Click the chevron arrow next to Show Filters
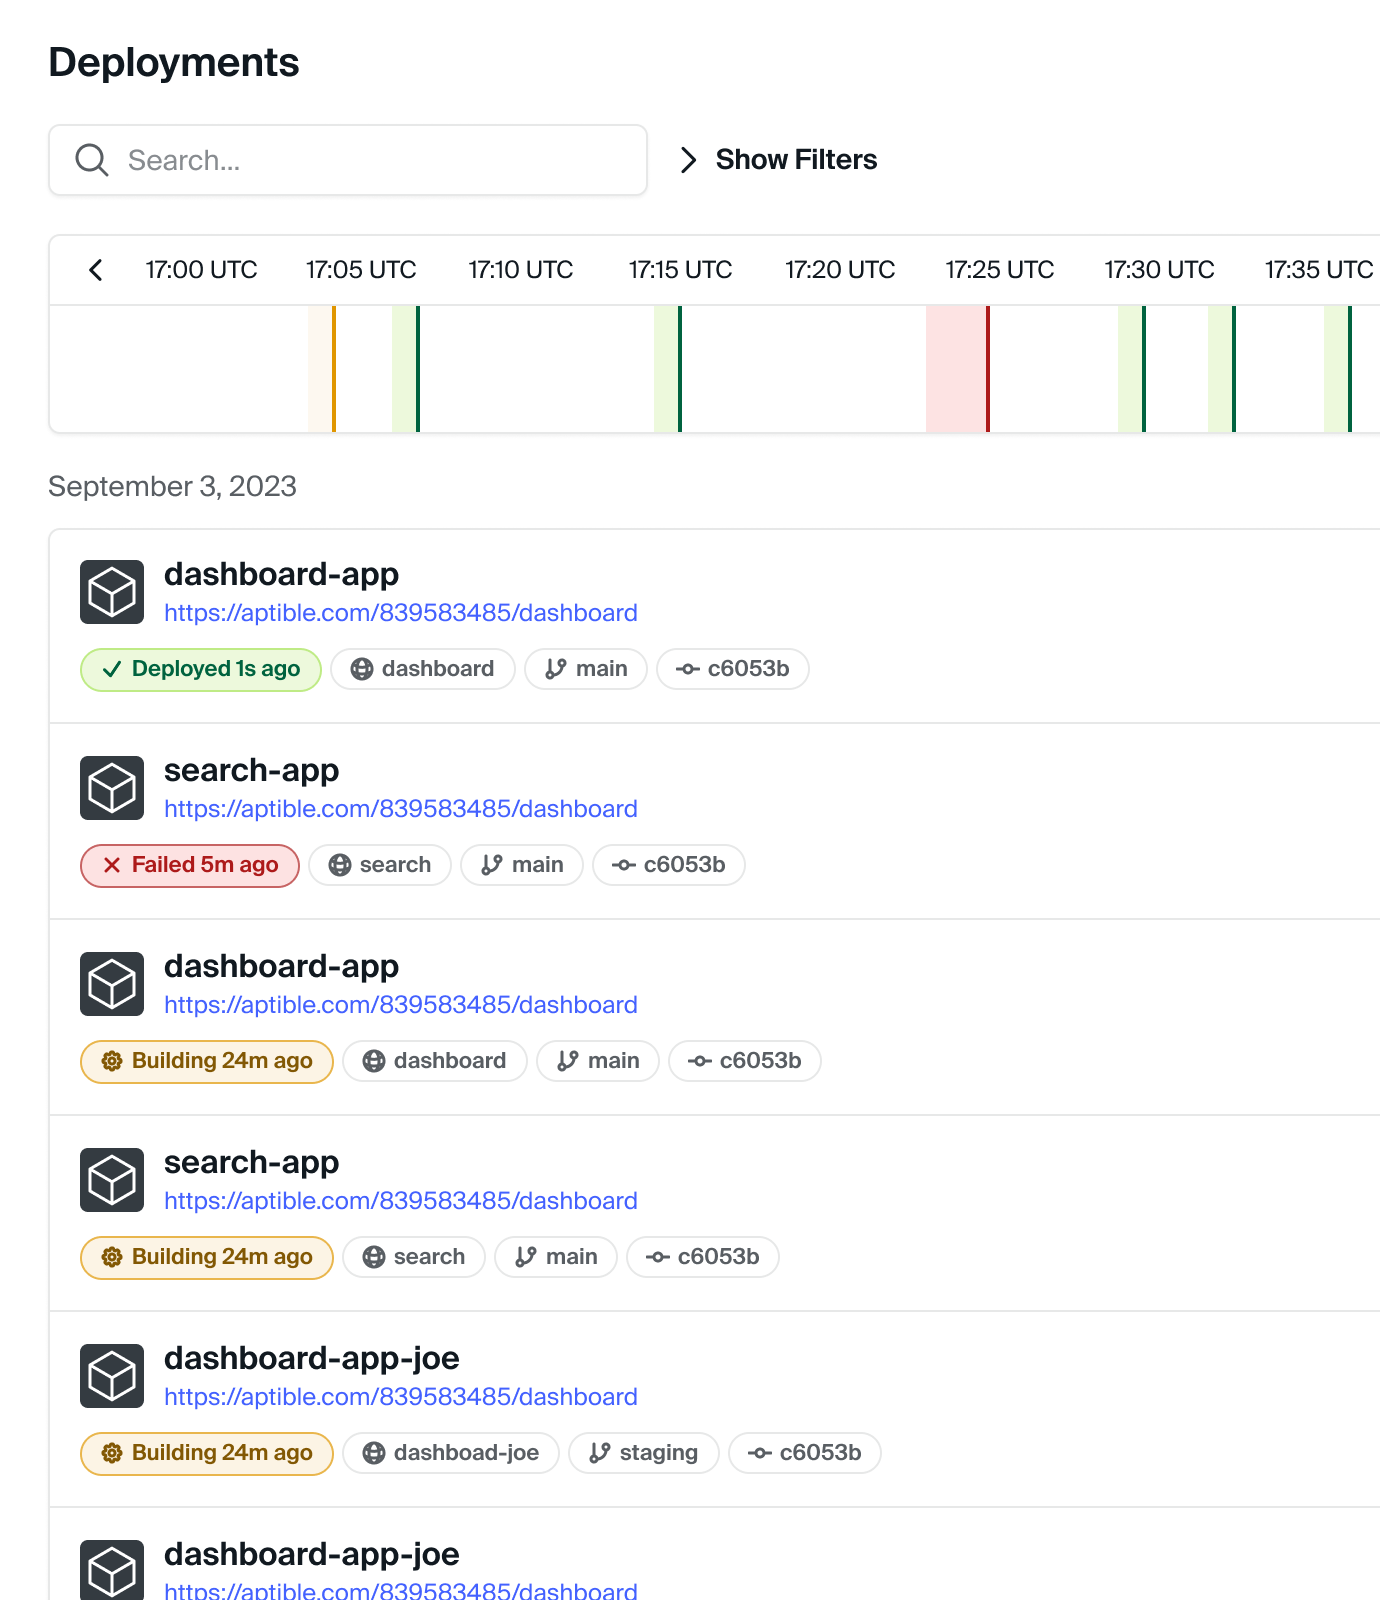Image resolution: width=1380 pixels, height=1600 pixels. [688, 160]
